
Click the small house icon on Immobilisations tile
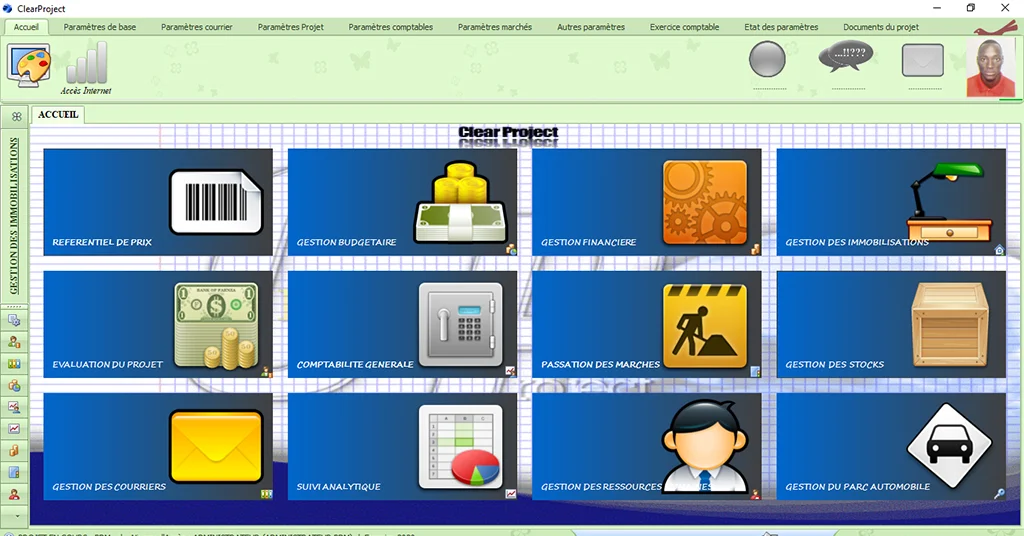(x=999, y=249)
